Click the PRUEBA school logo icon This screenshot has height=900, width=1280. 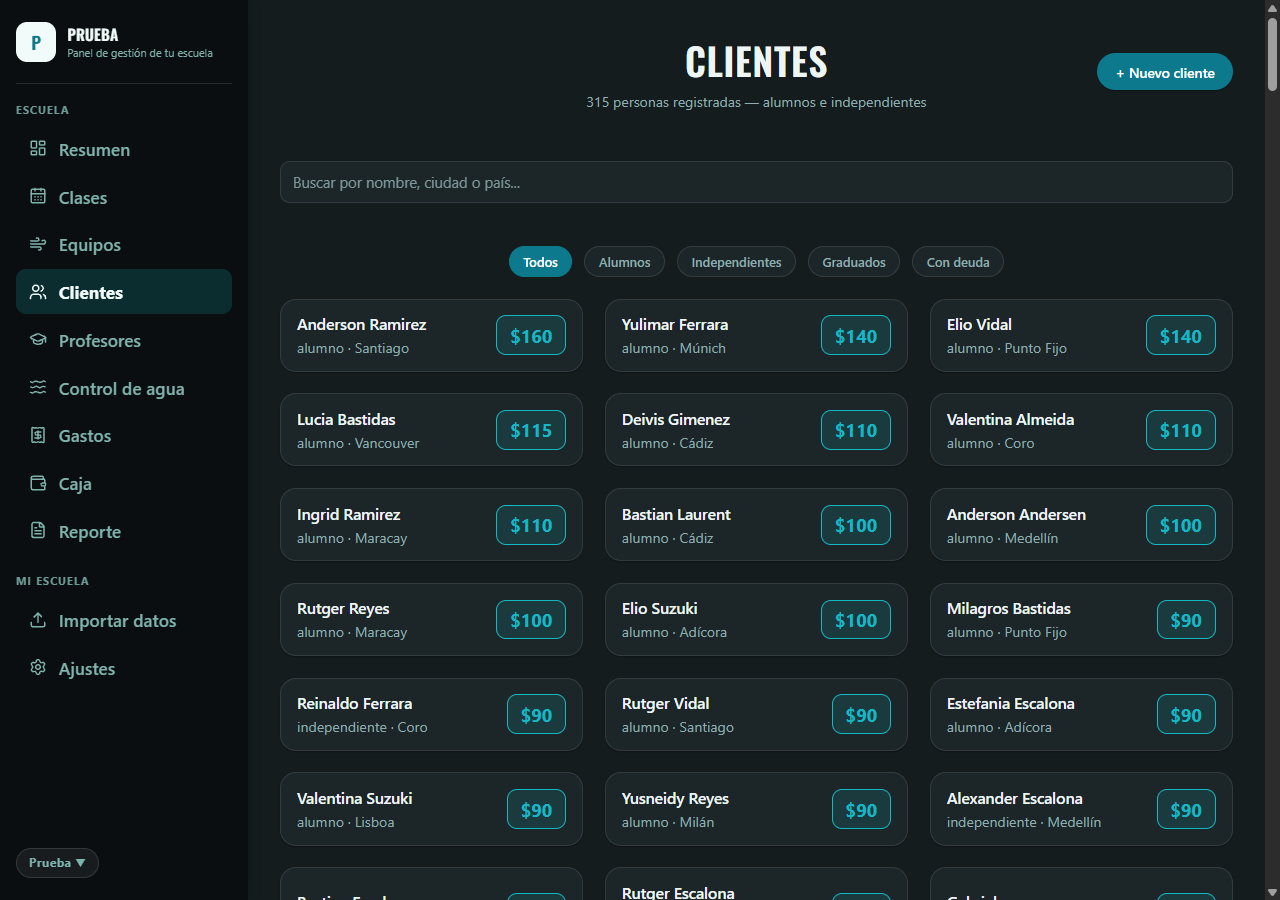[x=36, y=42]
